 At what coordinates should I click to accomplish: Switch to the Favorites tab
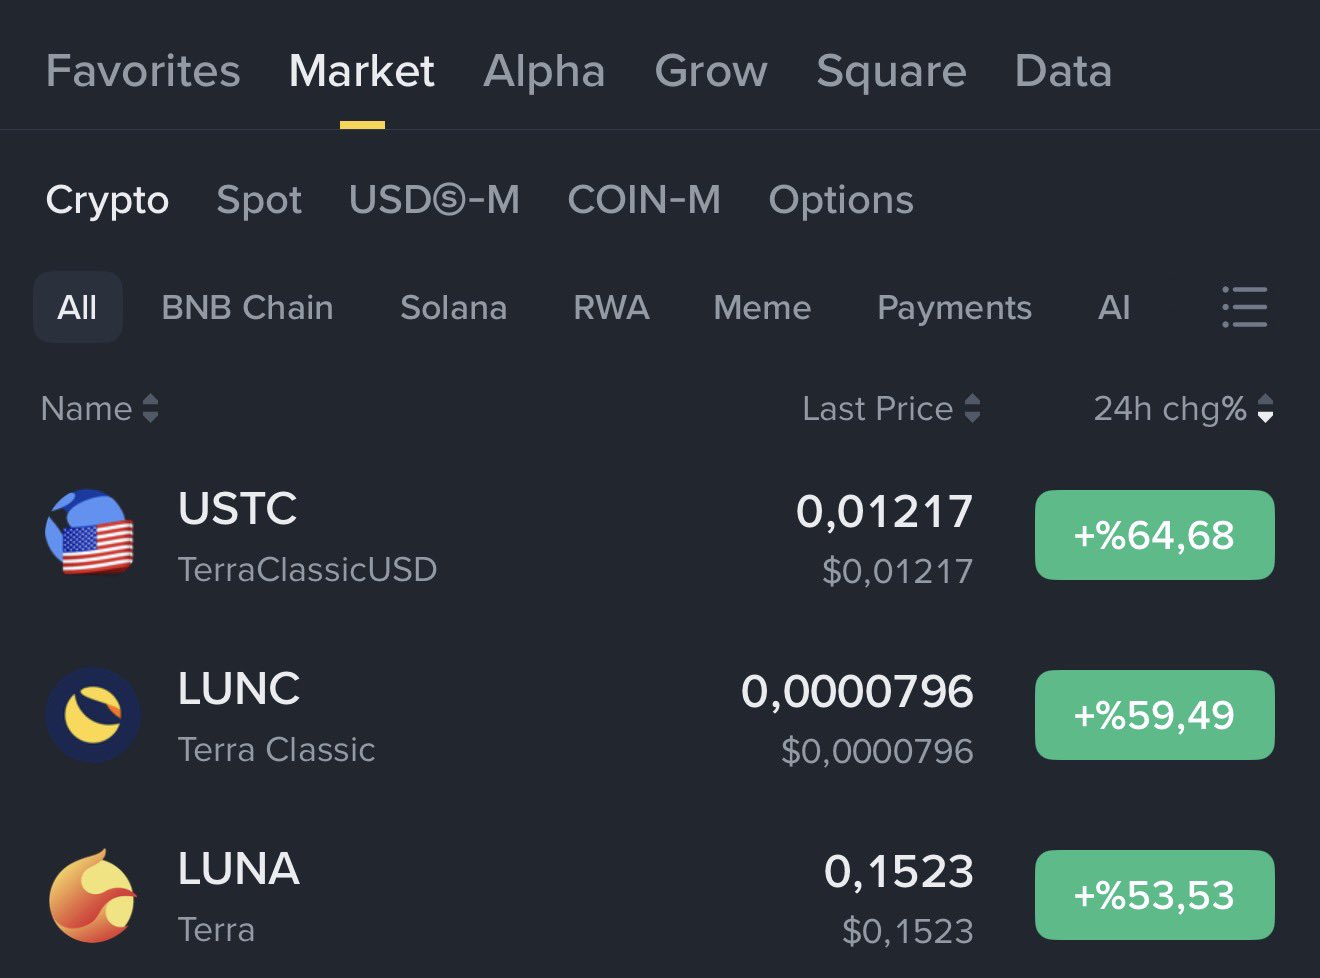pos(143,71)
